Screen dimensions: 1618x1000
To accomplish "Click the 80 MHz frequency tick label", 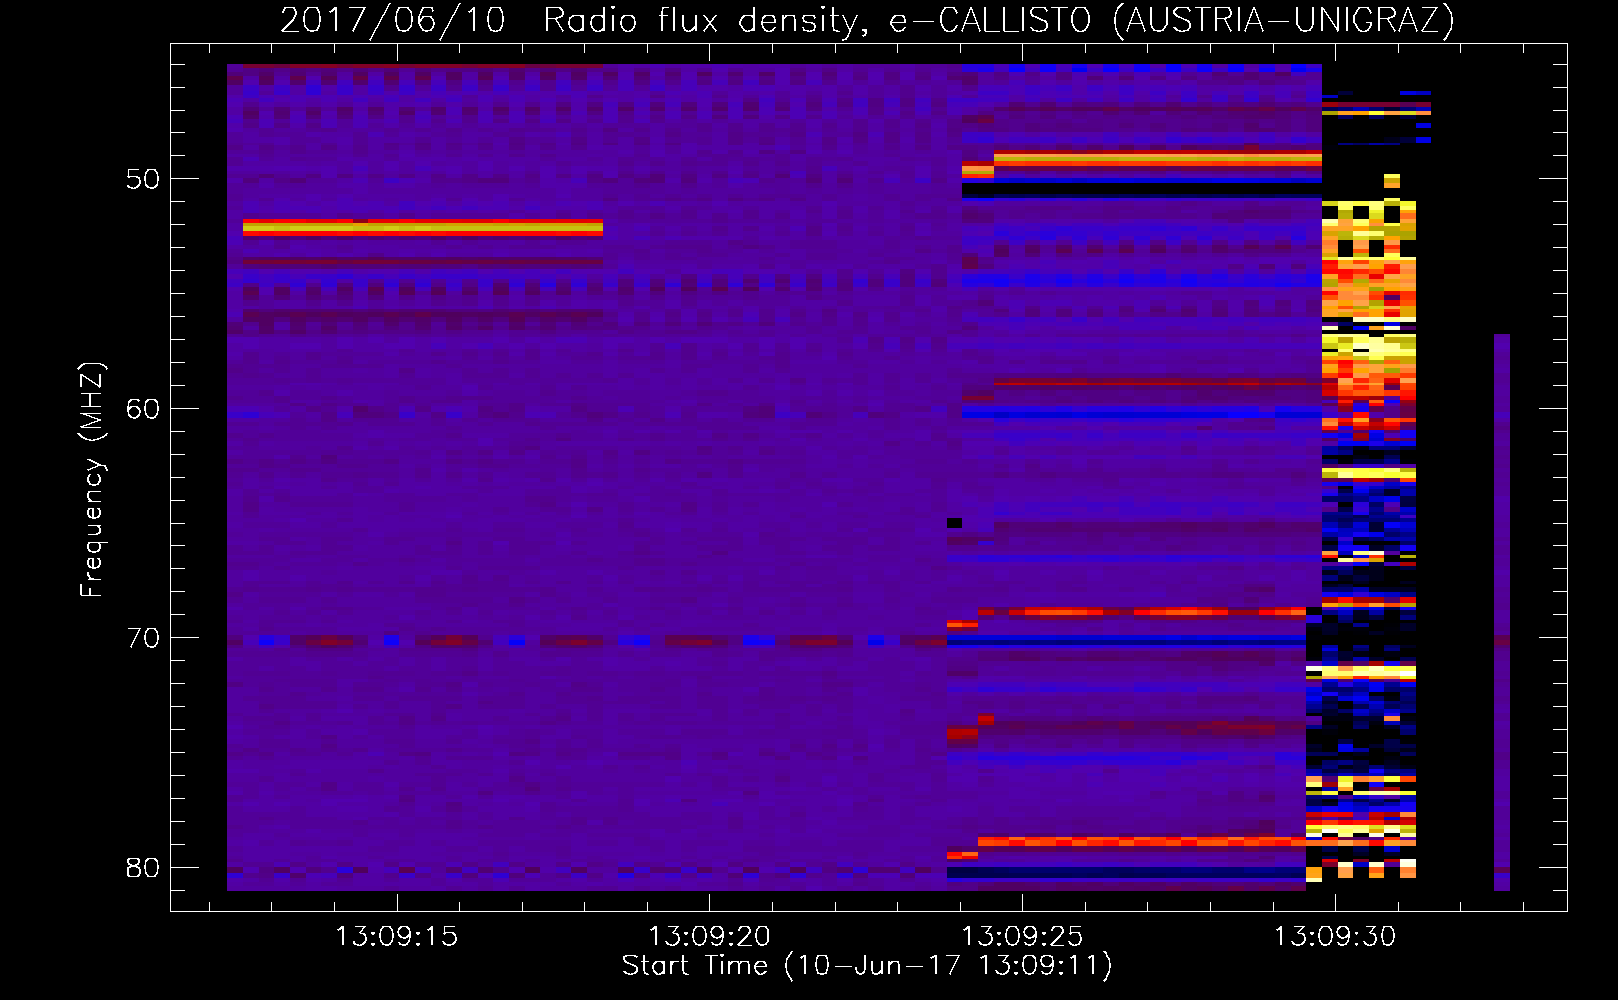I will coord(143,867).
